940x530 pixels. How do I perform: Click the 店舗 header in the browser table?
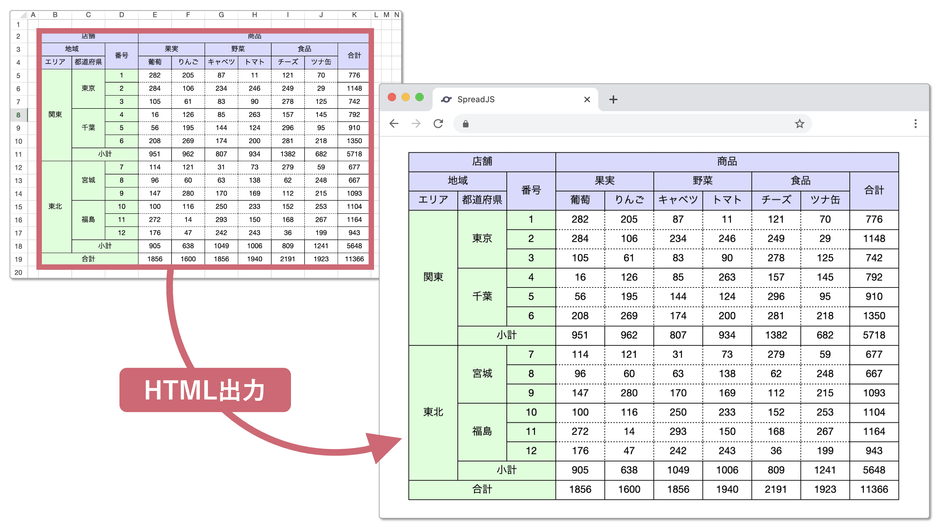pos(482,161)
